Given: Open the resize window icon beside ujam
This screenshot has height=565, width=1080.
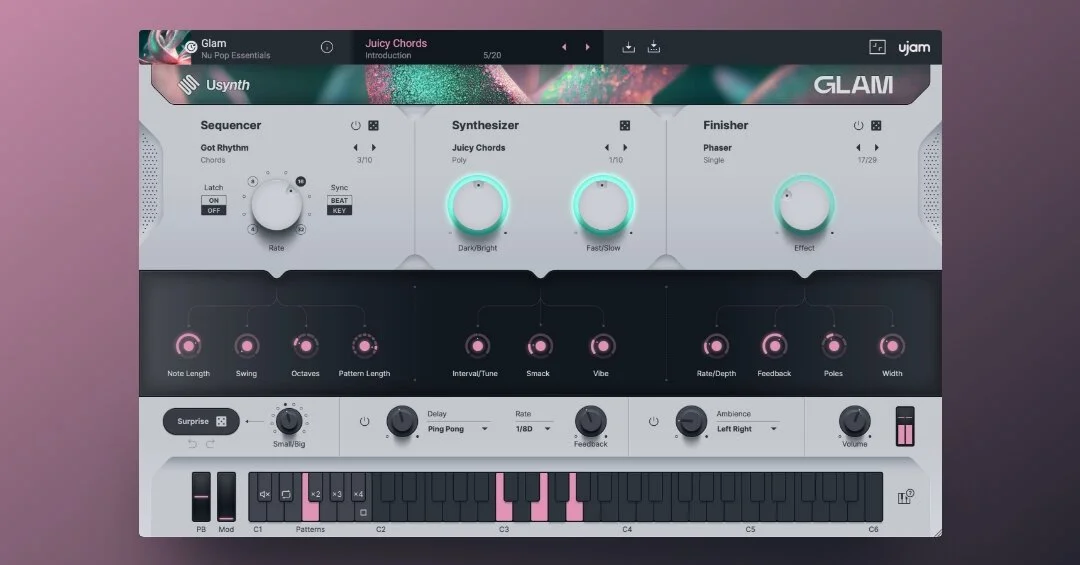Looking at the screenshot, I should pos(877,47).
